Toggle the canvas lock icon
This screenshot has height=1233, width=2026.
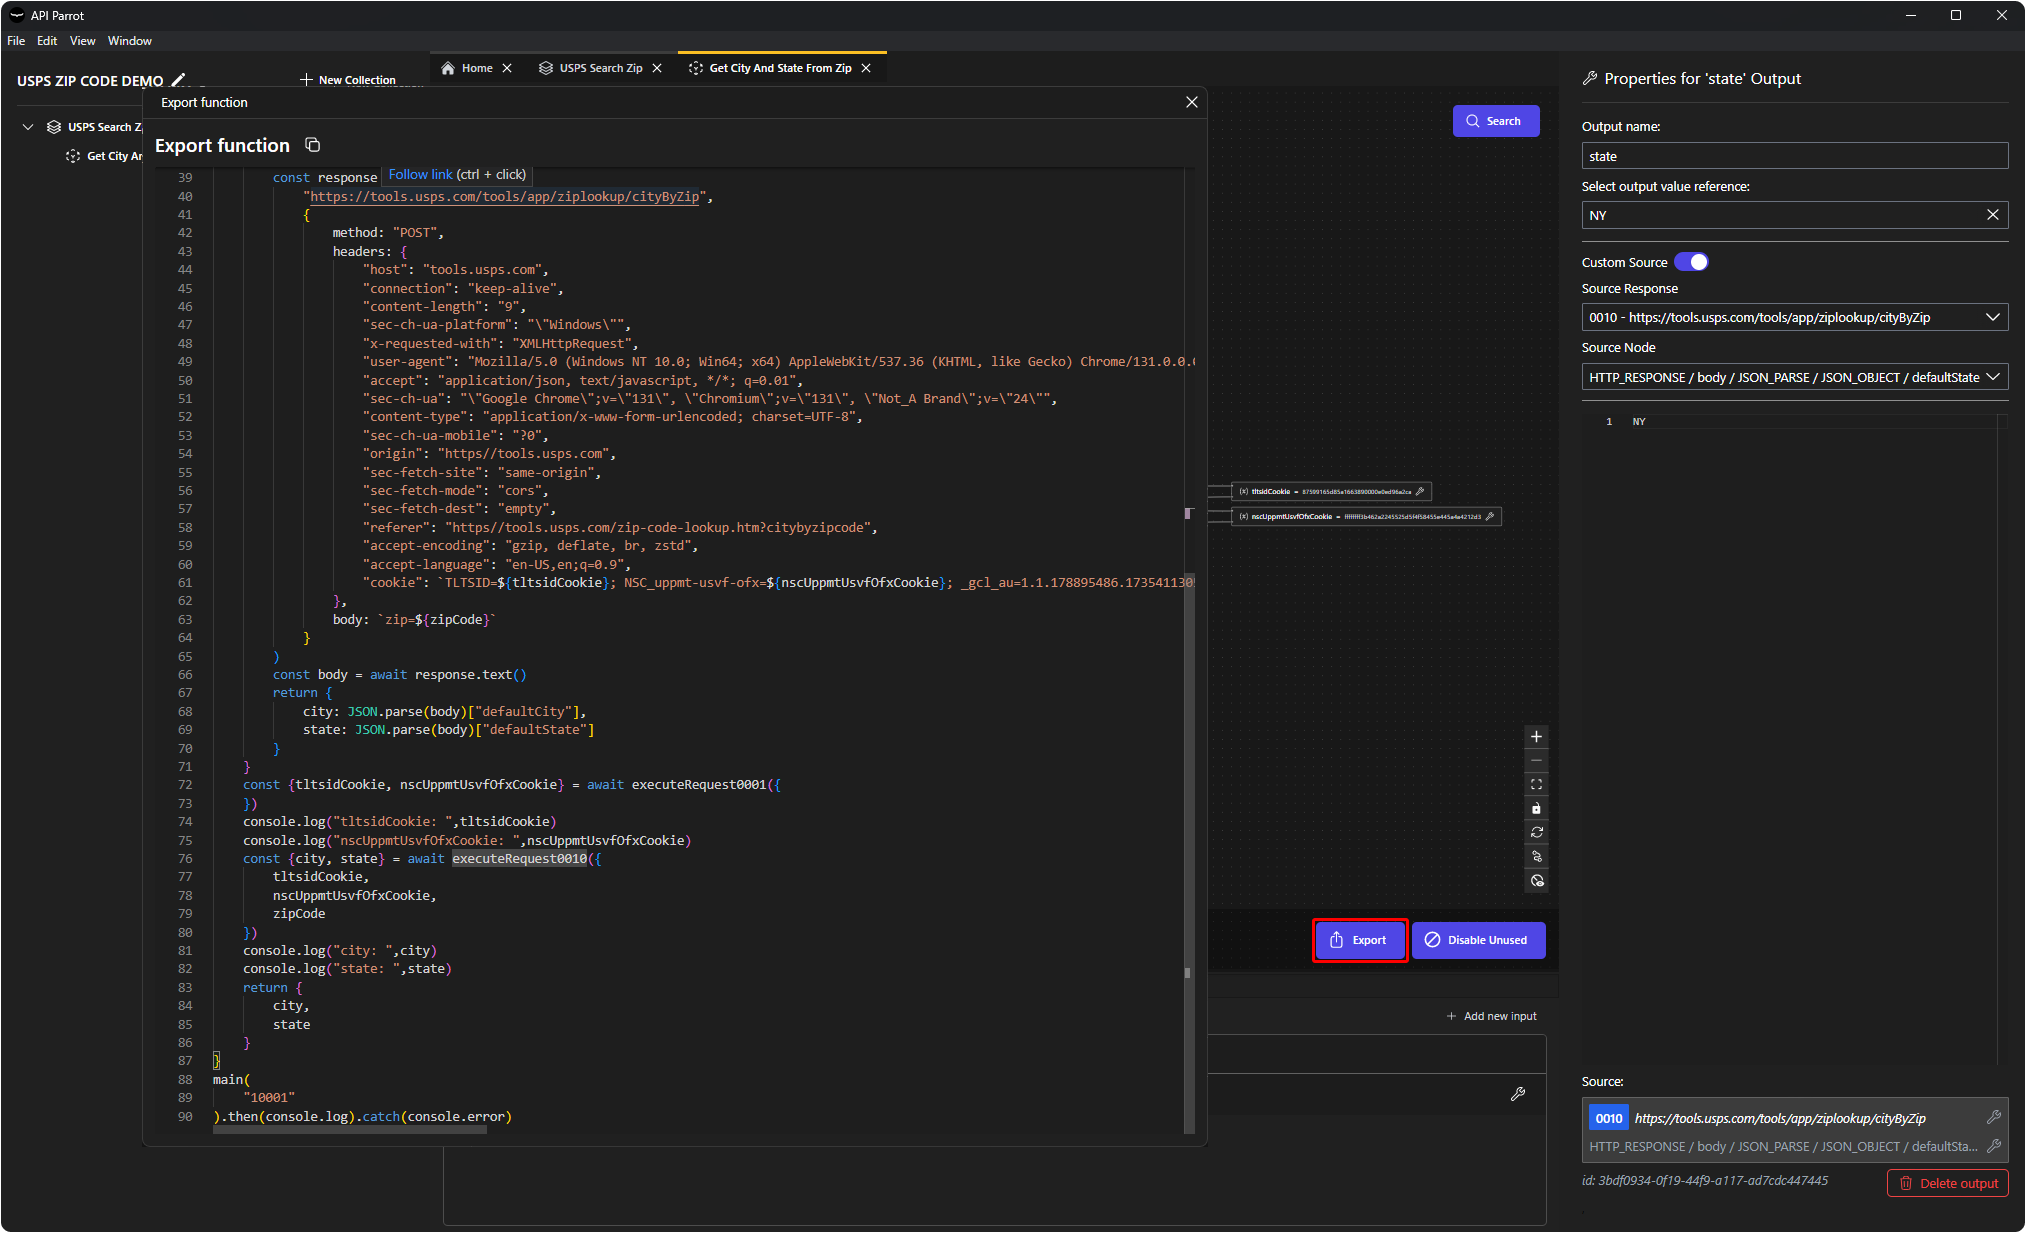pyautogui.click(x=1536, y=809)
